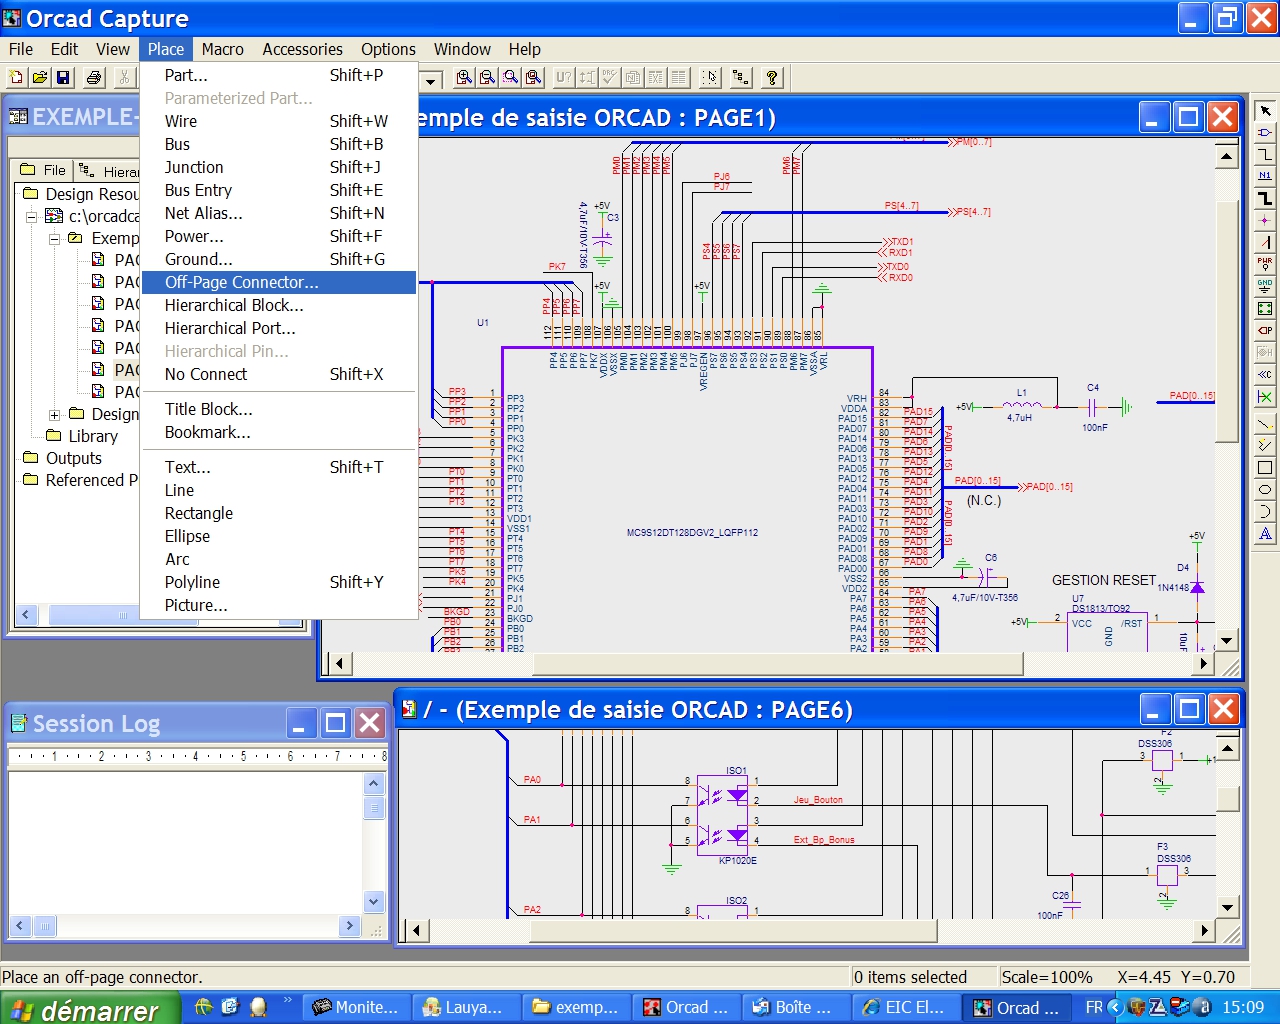The height and width of the screenshot is (1024, 1280).
Task: Choose the Hierarchical Block palette tool
Action: [1265, 308]
